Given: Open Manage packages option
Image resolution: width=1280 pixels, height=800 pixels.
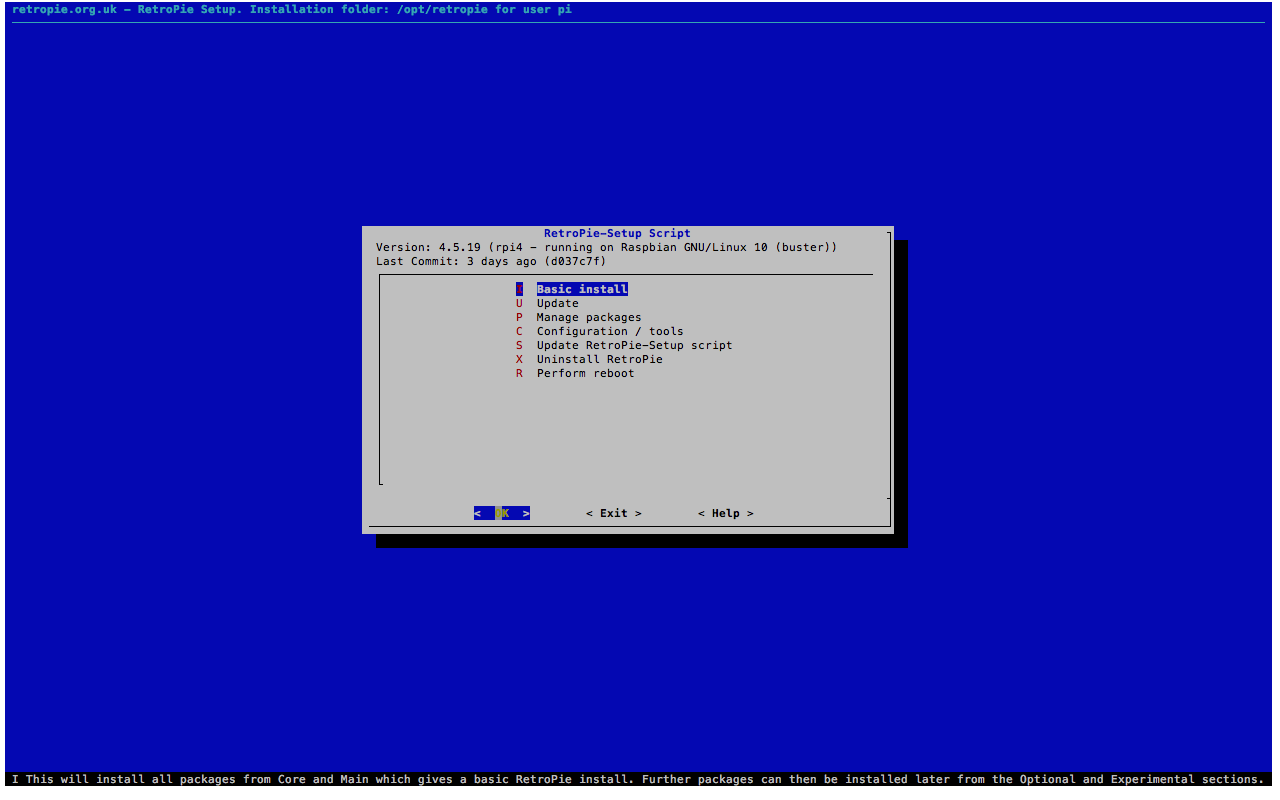Looking at the screenshot, I should click(579, 317).
